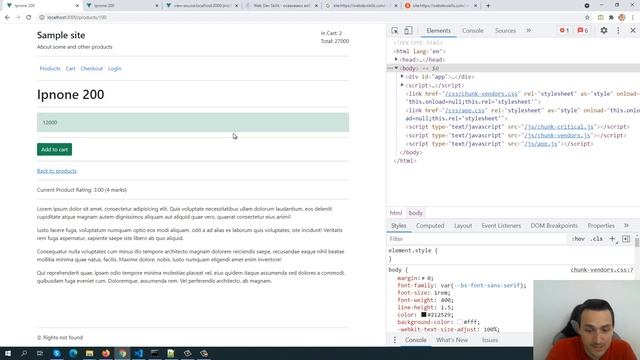Close the DevTools panel

click(633, 31)
